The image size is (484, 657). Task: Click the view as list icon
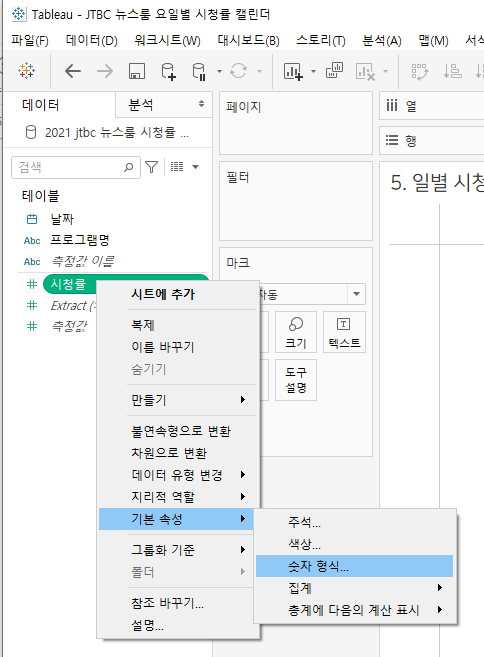point(177,167)
